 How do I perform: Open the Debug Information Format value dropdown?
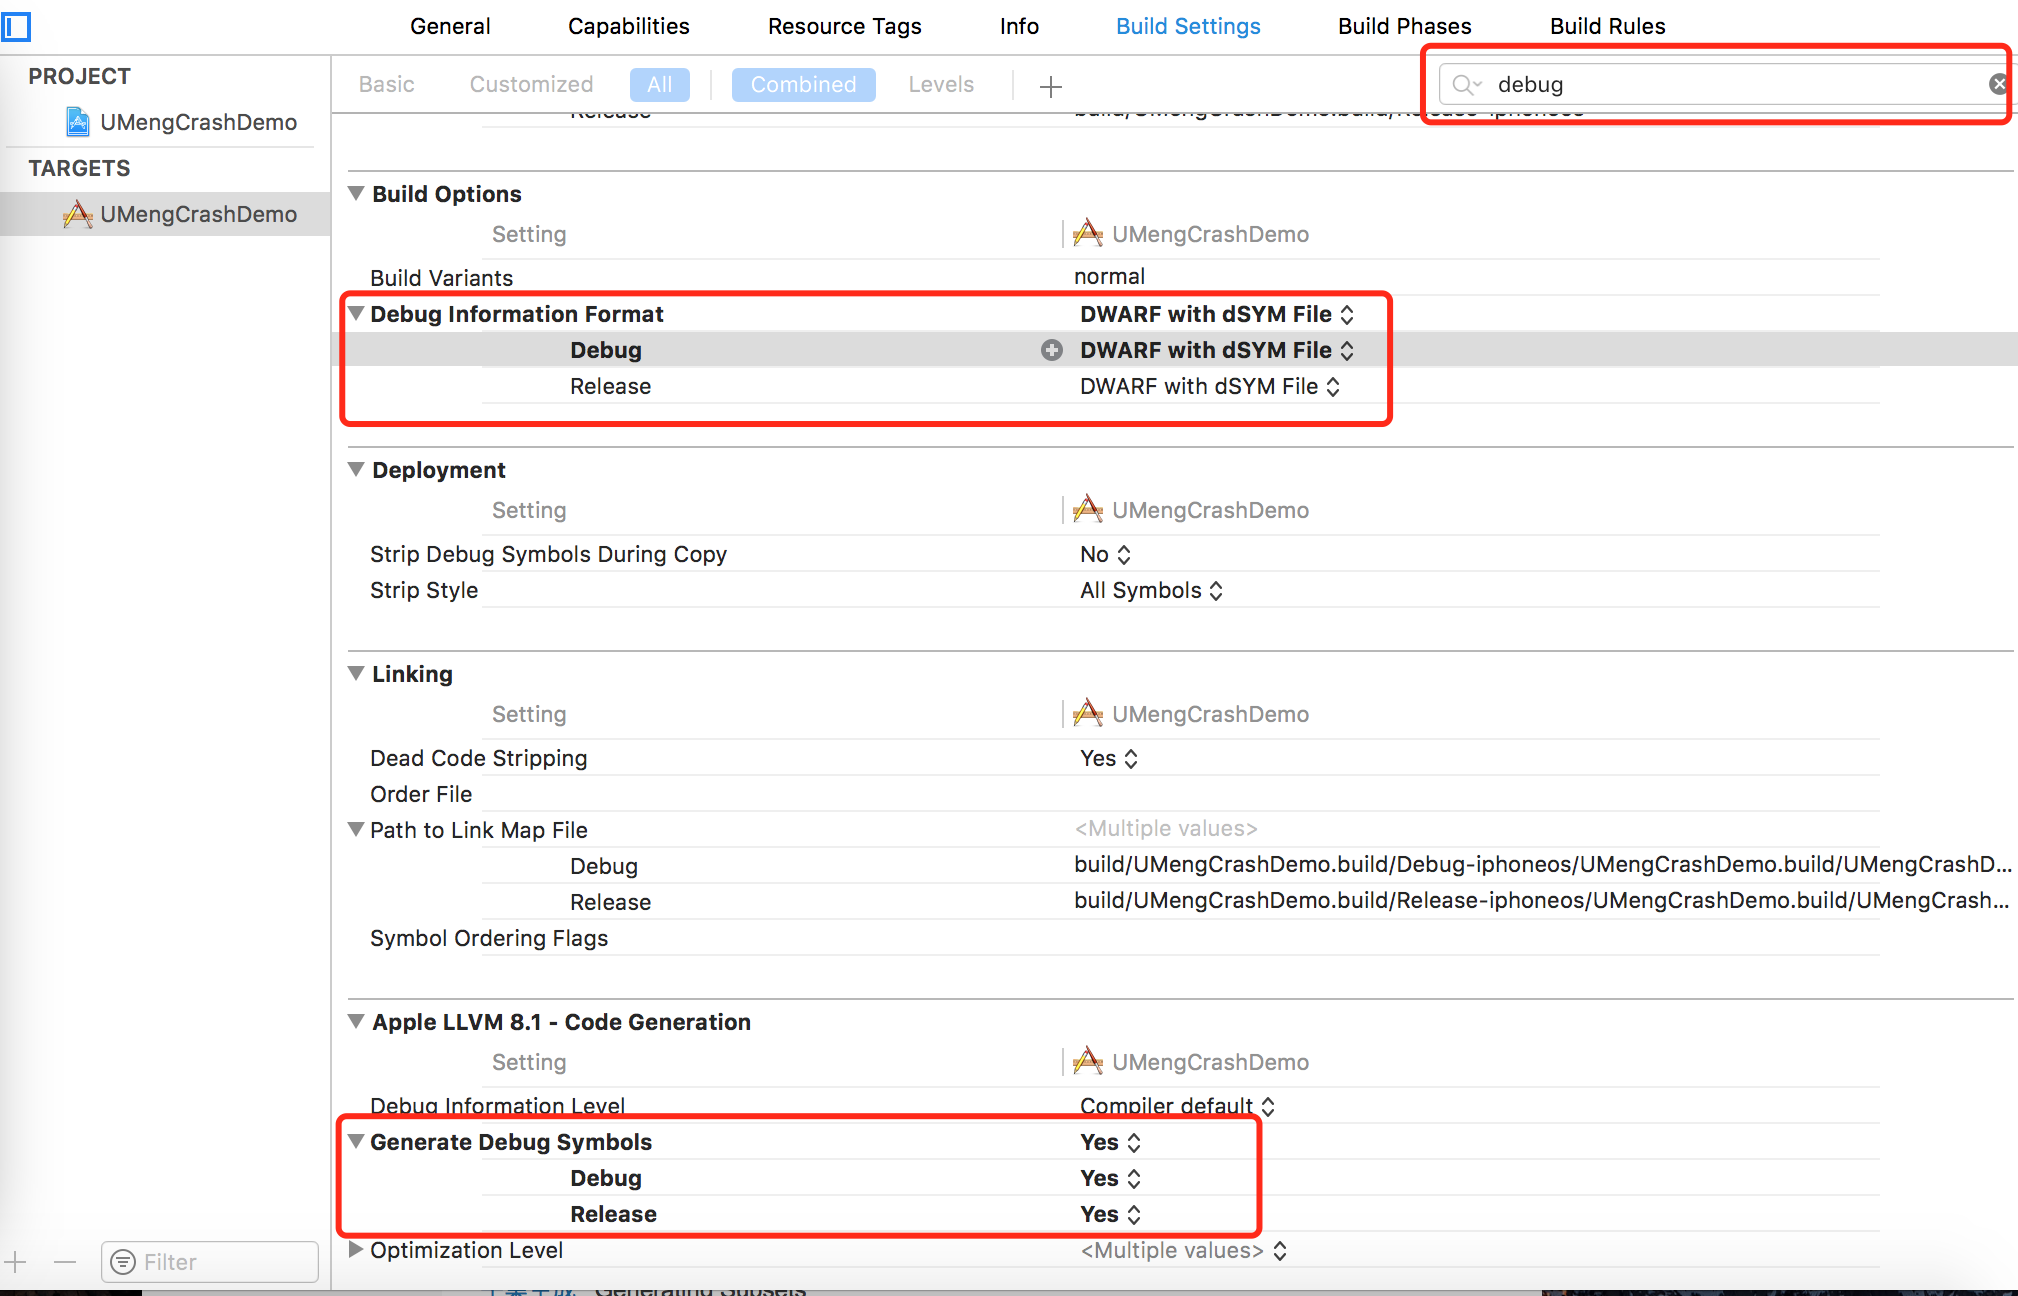coord(1217,314)
